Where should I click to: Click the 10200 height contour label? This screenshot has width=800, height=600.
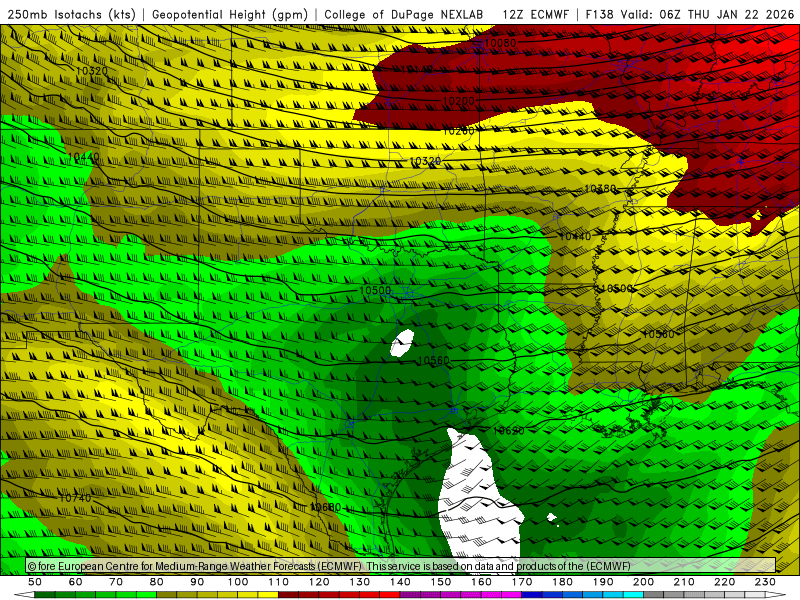[459, 101]
